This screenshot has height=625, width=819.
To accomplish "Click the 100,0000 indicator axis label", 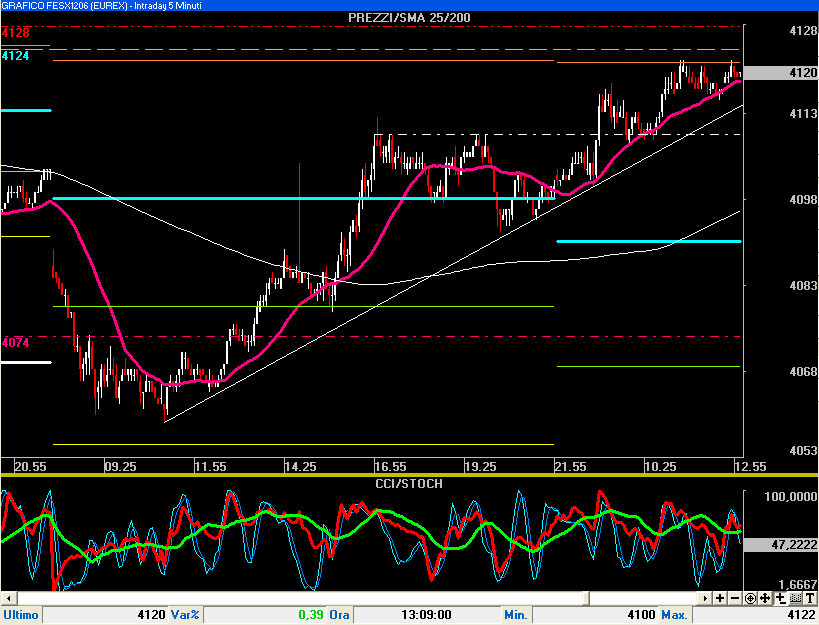I will click(x=791, y=496).
